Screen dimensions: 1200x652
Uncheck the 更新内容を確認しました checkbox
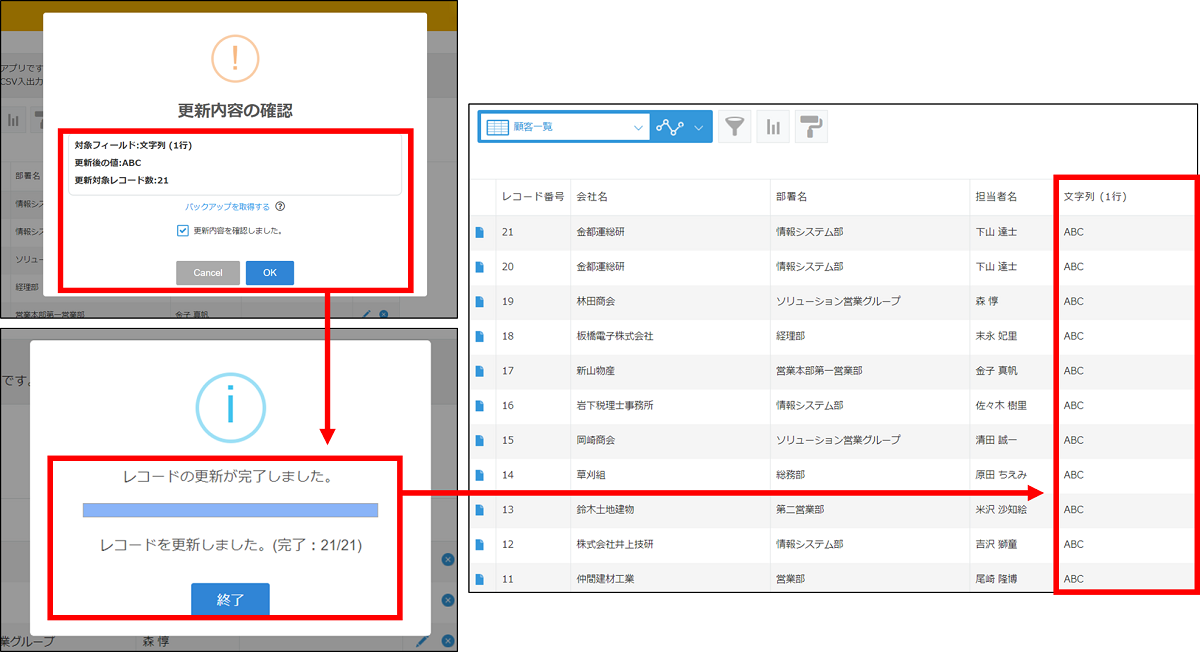183,231
